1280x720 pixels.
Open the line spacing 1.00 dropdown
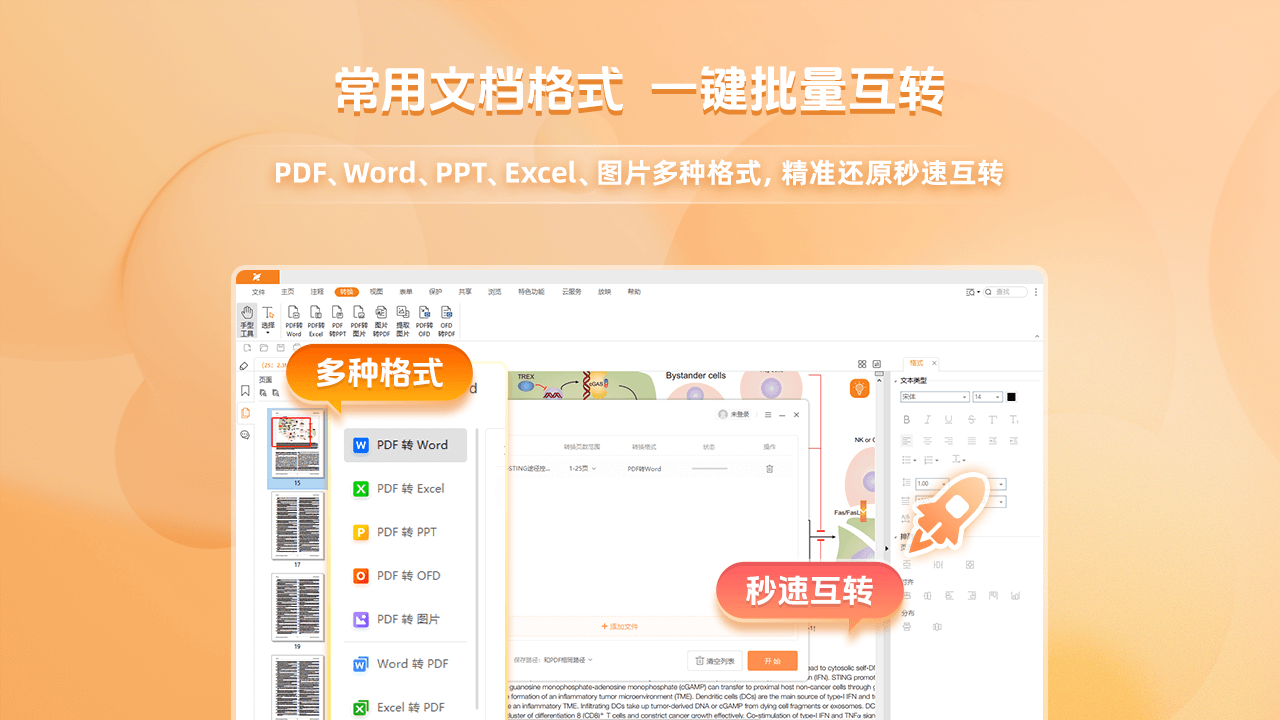932,484
